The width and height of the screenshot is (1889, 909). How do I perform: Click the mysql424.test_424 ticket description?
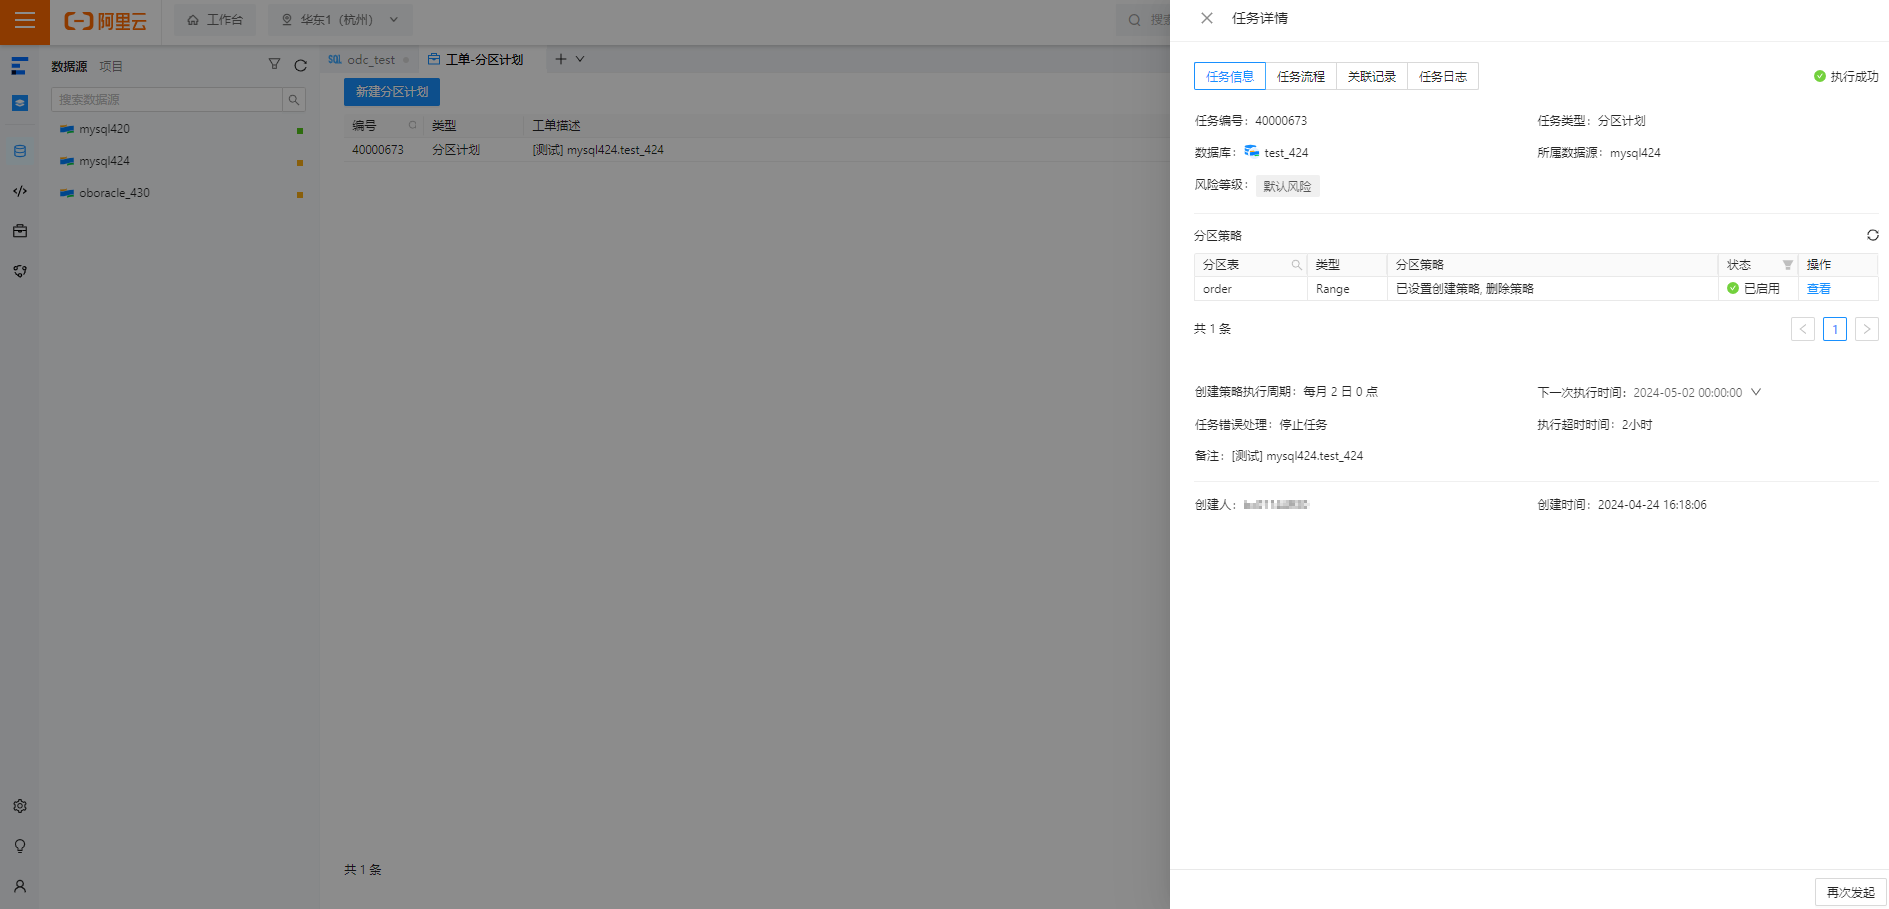tap(598, 150)
